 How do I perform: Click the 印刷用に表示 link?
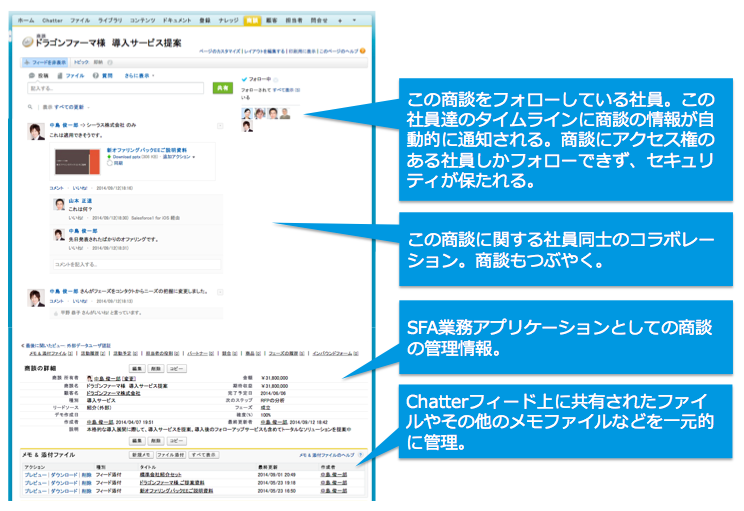[x=302, y=51]
